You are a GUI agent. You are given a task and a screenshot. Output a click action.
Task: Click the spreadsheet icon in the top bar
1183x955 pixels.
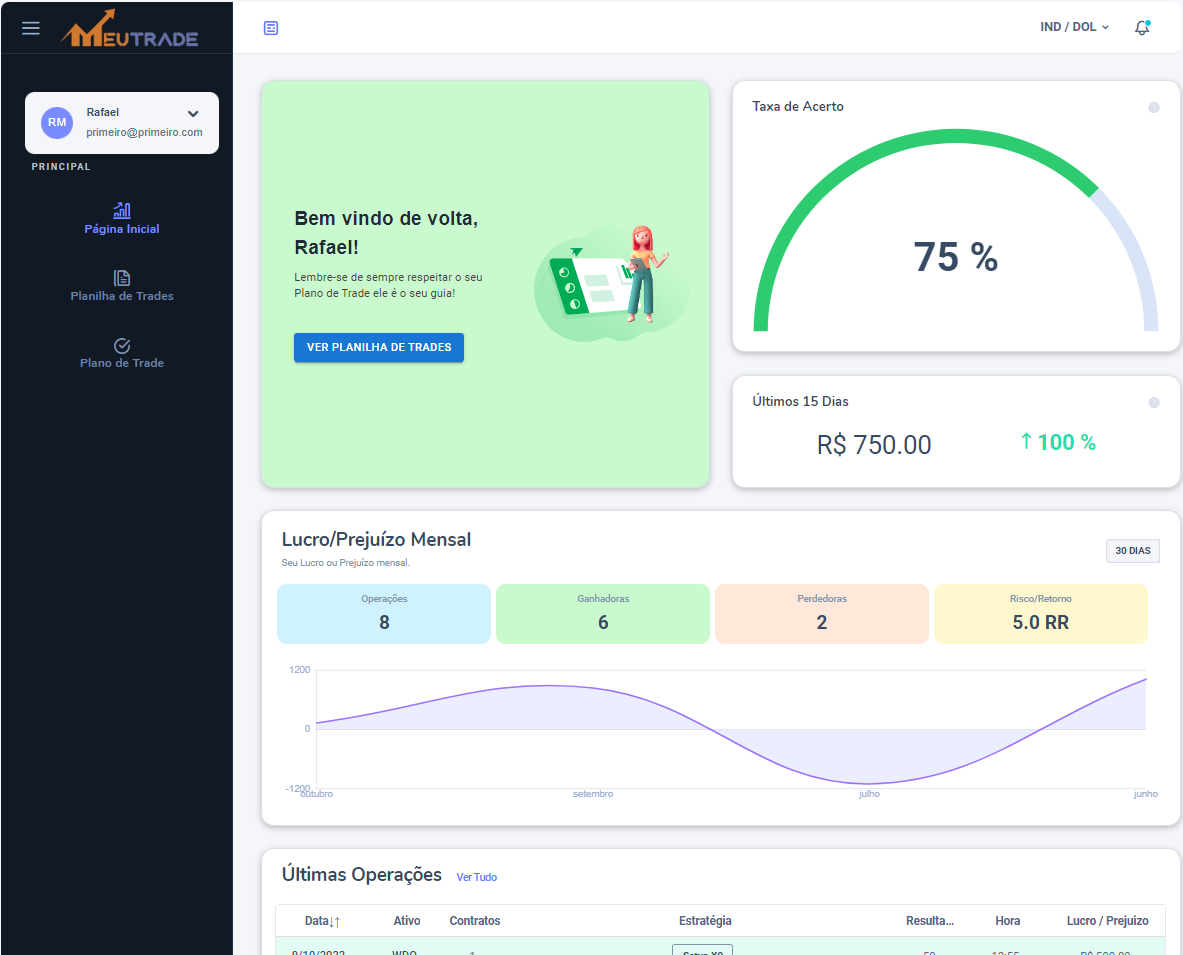point(270,28)
